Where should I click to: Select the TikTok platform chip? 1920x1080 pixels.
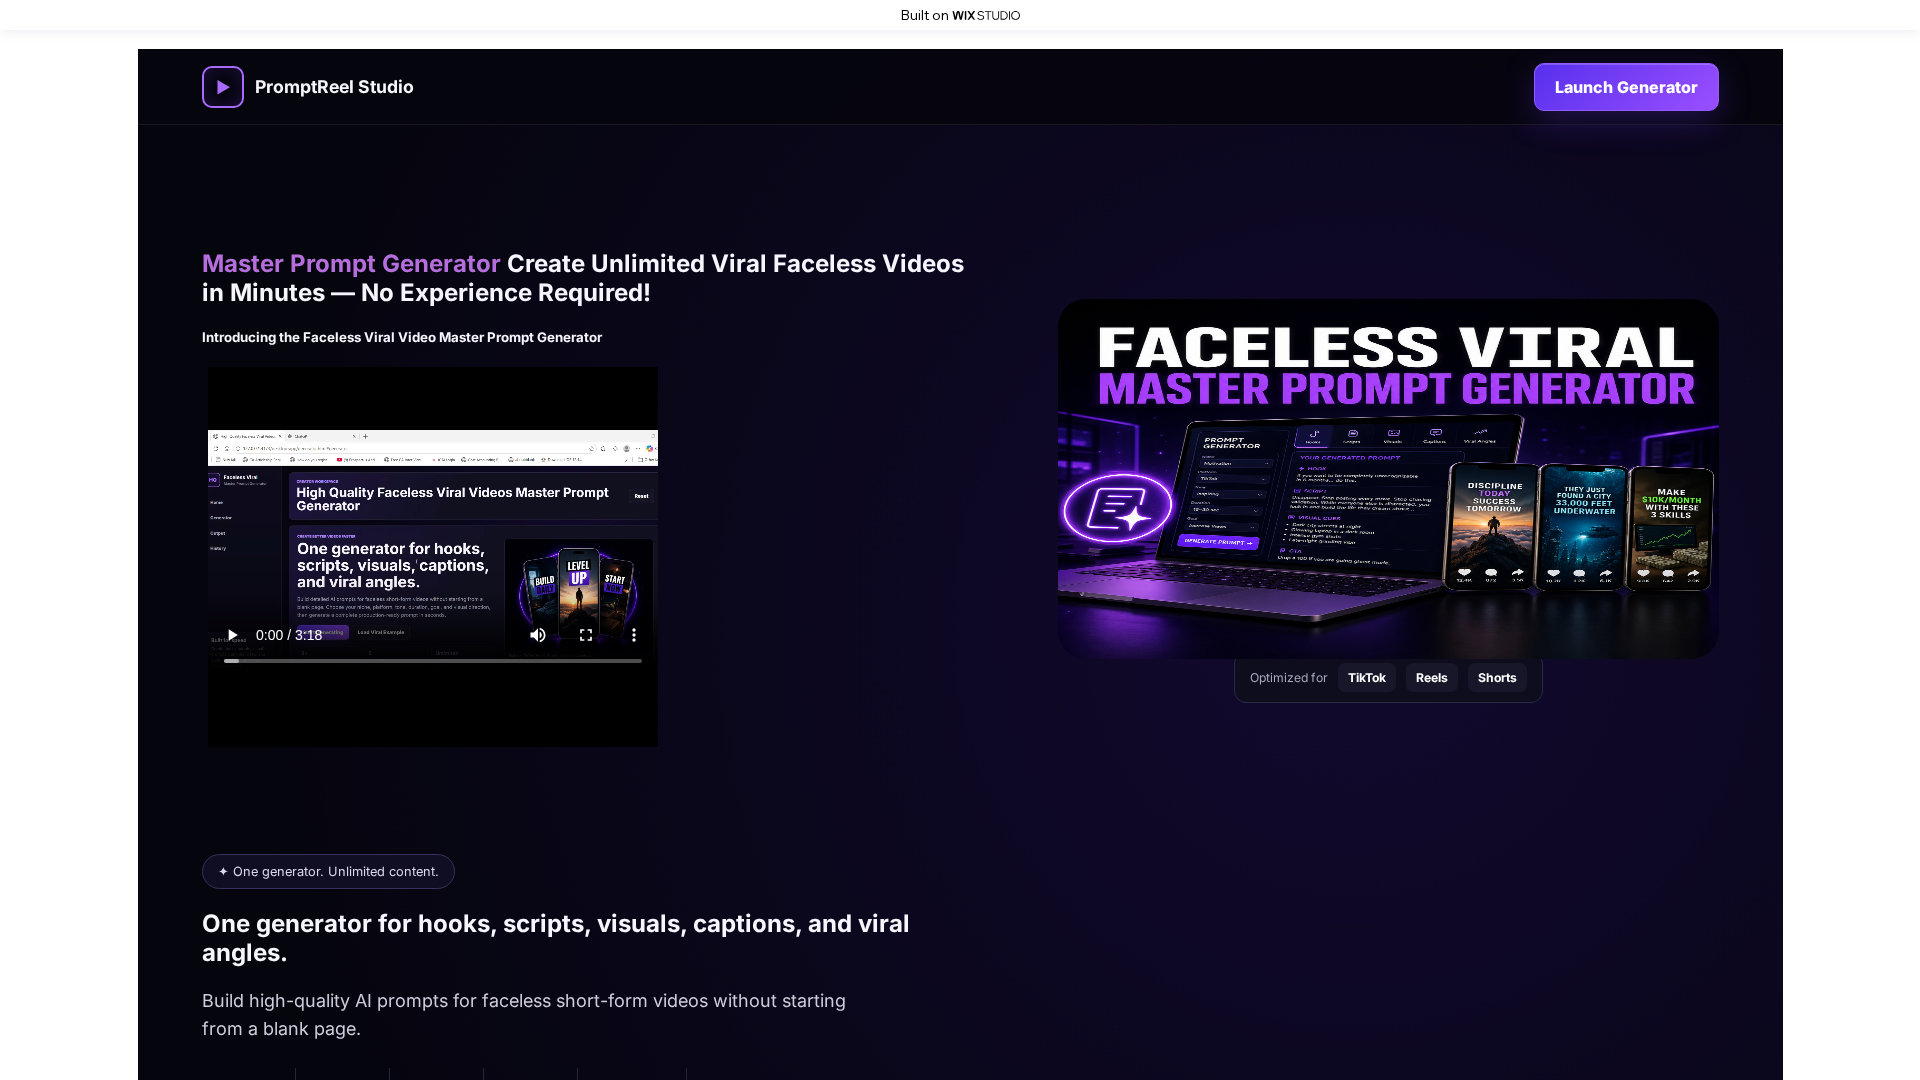tap(1366, 678)
